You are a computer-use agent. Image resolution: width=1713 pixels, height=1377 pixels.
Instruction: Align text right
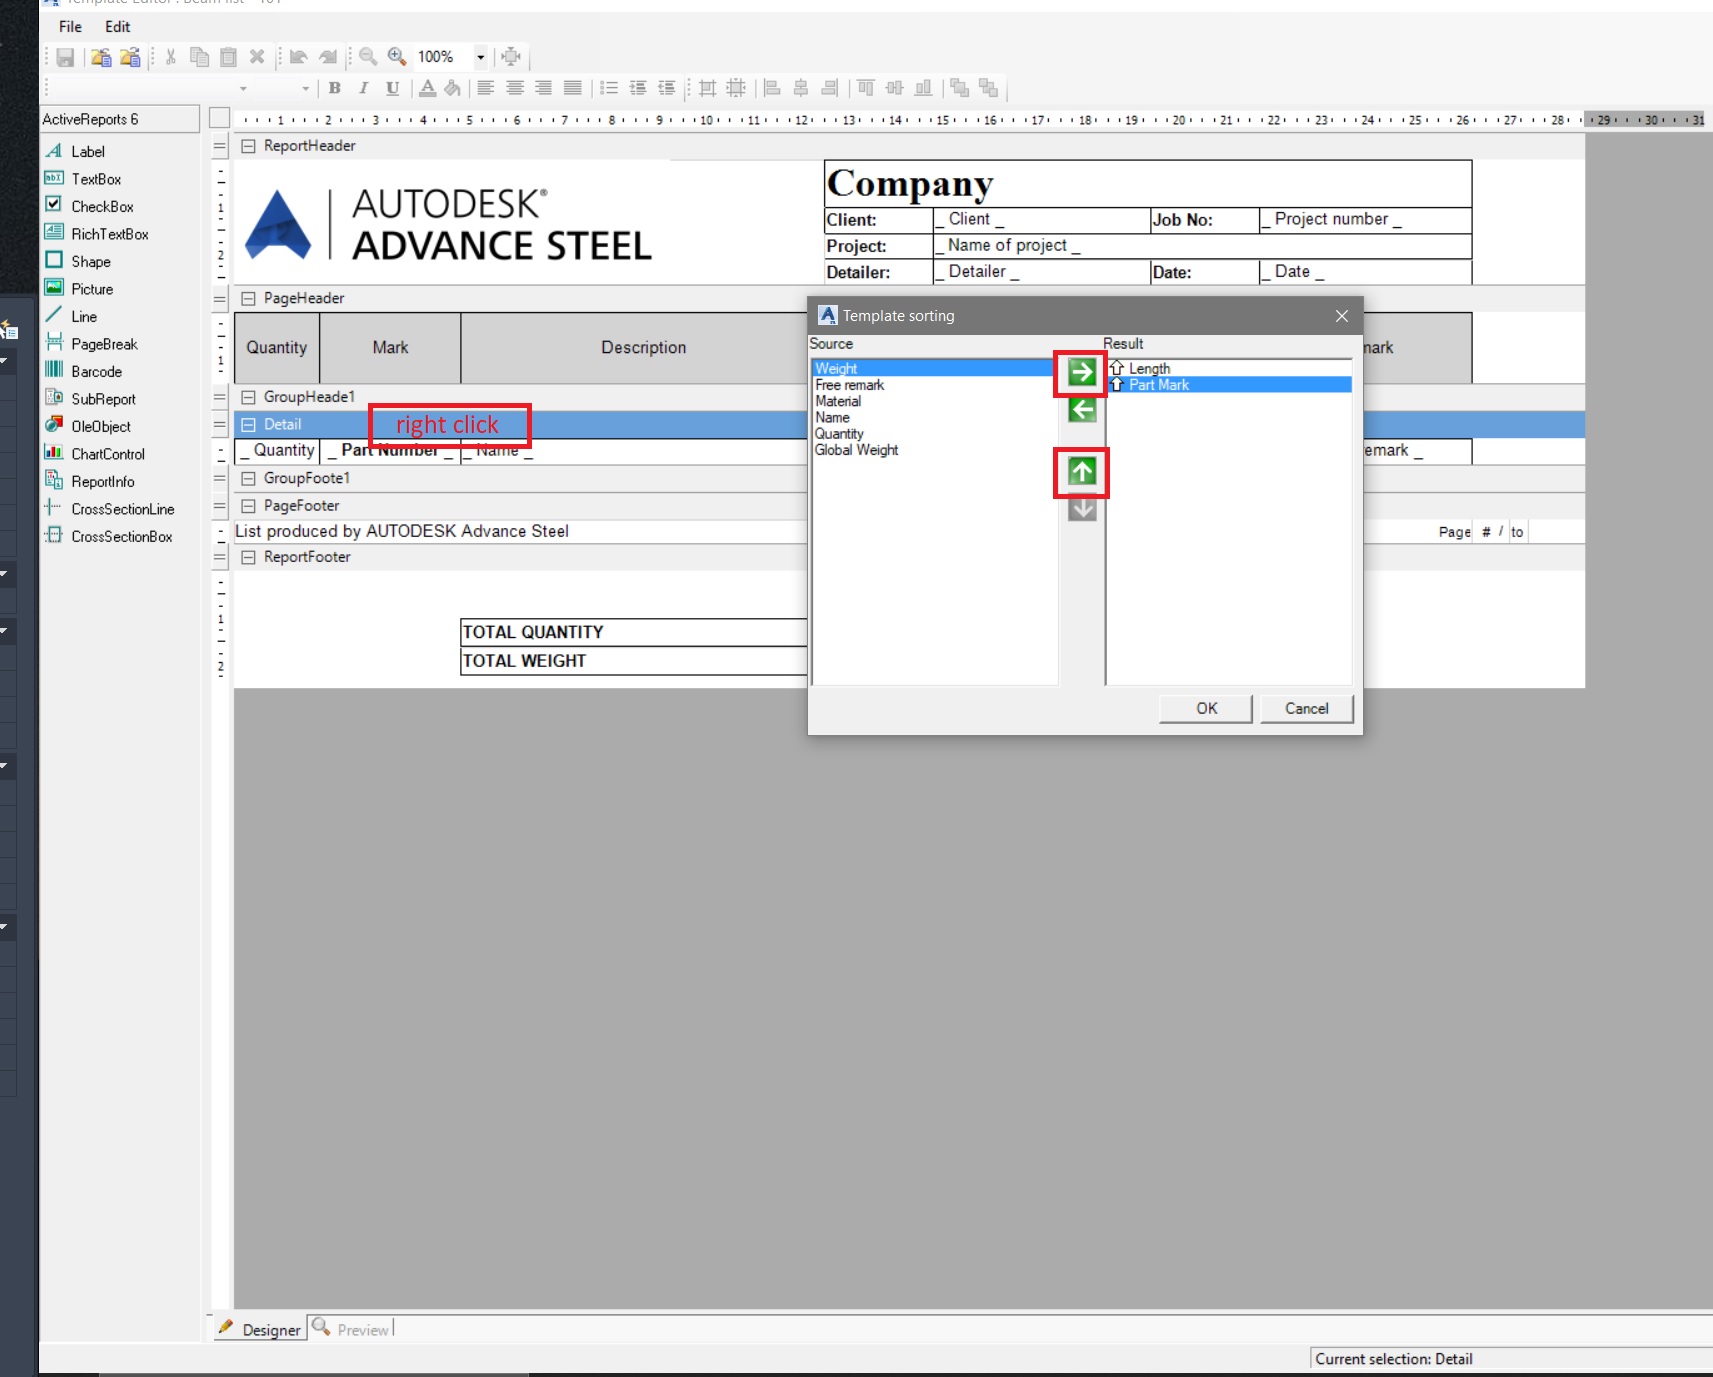click(543, 88)
